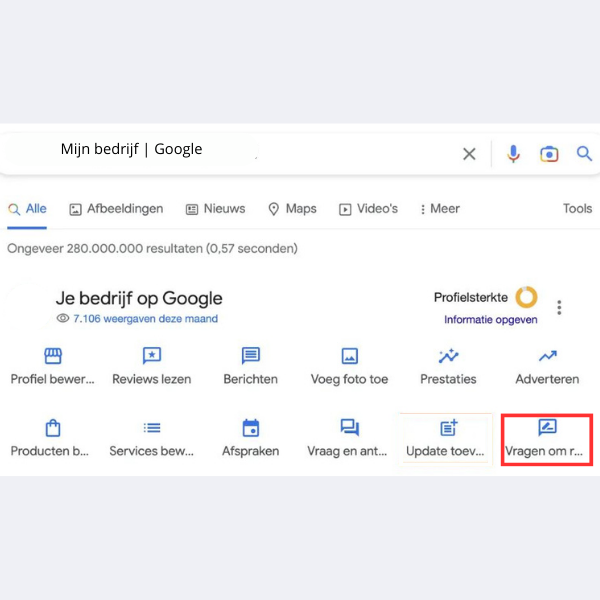
Task: Open the three-dot profile options menu
Action: (x=559, y=307)
